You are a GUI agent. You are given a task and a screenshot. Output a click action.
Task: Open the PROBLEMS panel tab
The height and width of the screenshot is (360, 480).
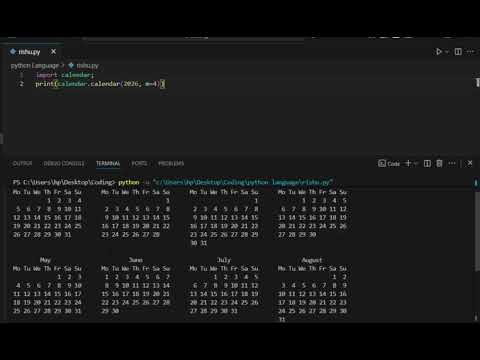171,163
